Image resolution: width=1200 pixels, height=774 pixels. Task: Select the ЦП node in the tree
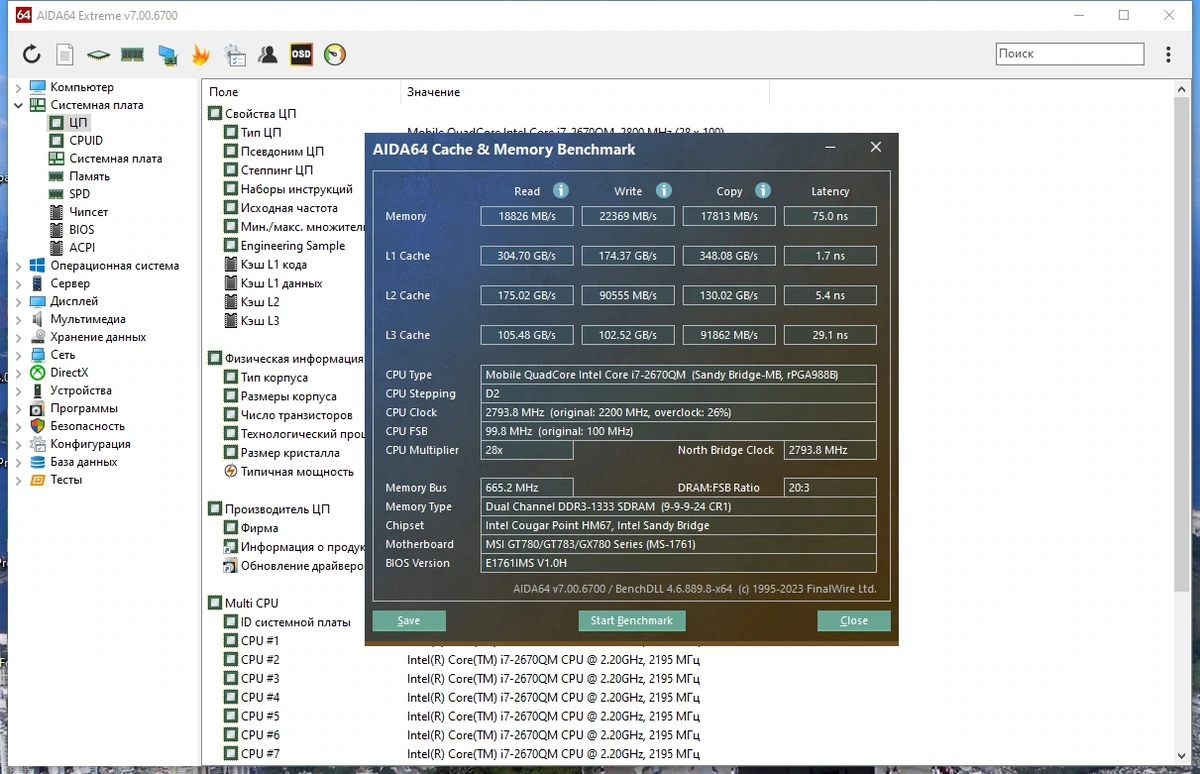(x=78, y=122)
